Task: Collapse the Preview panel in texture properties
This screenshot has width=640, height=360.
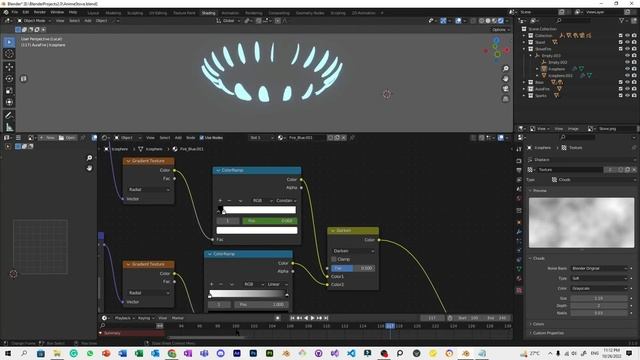Action: (x=539, y=191)
